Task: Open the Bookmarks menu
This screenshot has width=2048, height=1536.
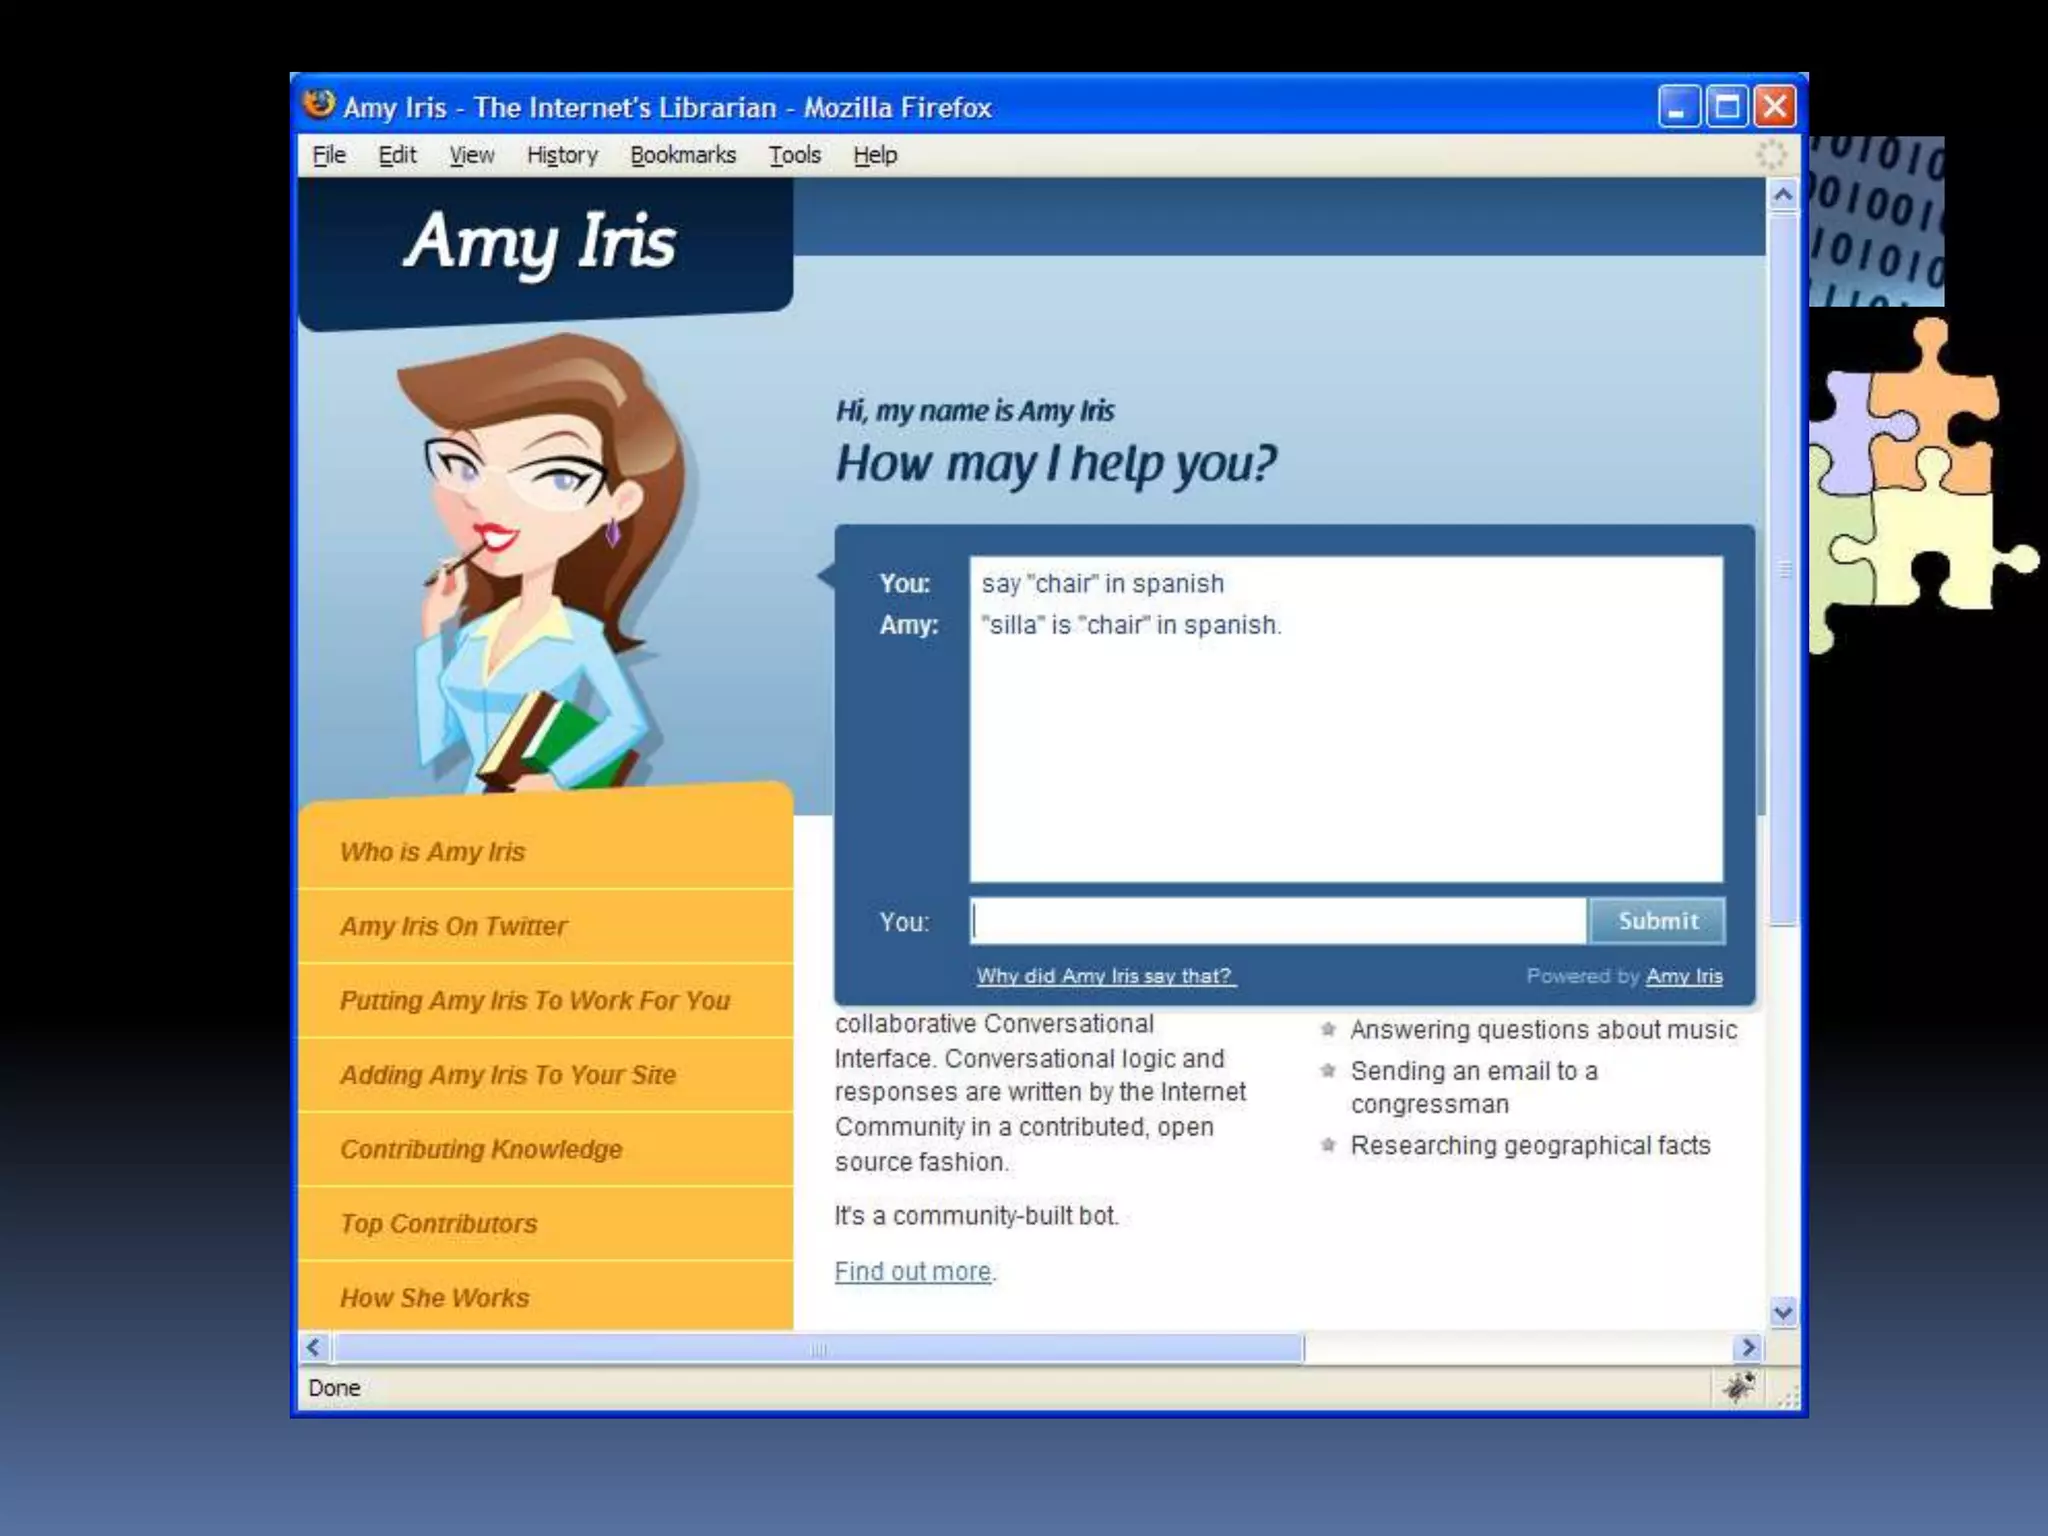Action: [x=683, y=155]
